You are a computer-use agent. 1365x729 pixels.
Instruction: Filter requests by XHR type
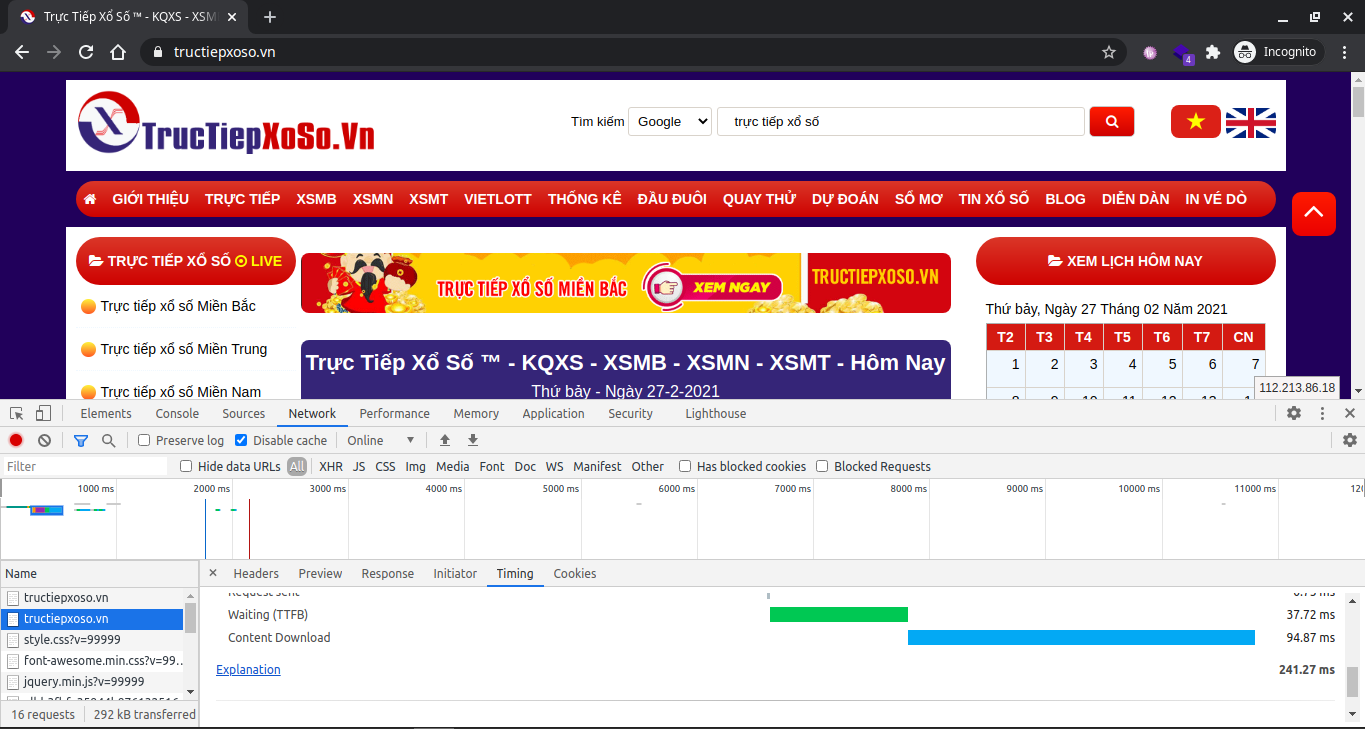click(x=331, y=466)
